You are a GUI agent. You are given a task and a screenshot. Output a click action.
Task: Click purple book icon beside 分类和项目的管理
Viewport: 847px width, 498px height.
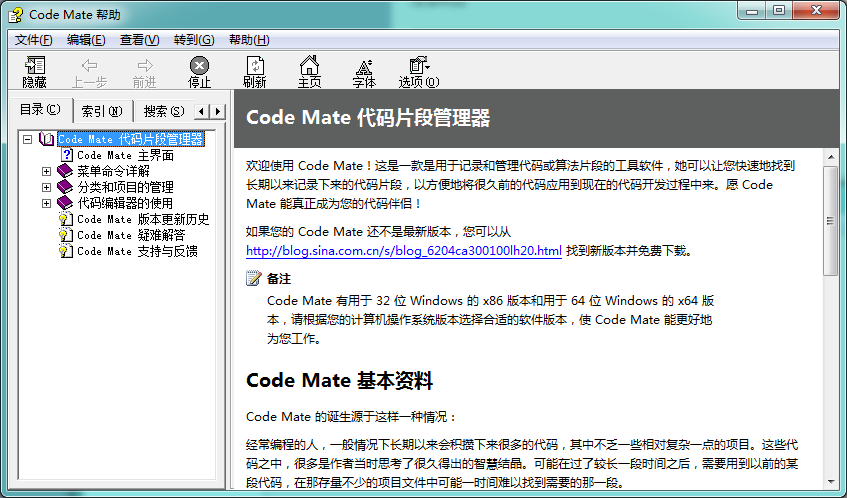65,187
